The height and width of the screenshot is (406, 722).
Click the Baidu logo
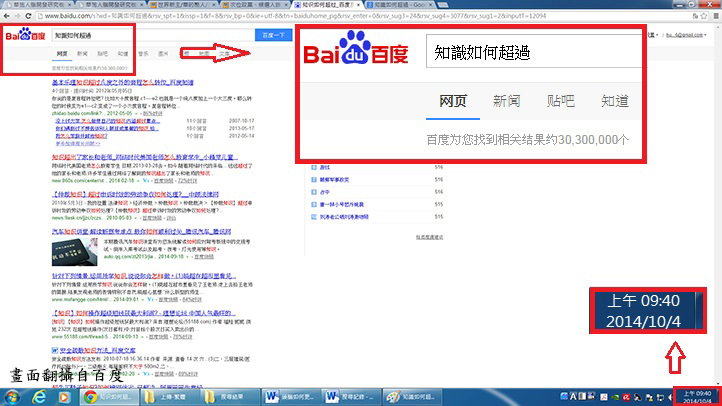coord(25,35)
